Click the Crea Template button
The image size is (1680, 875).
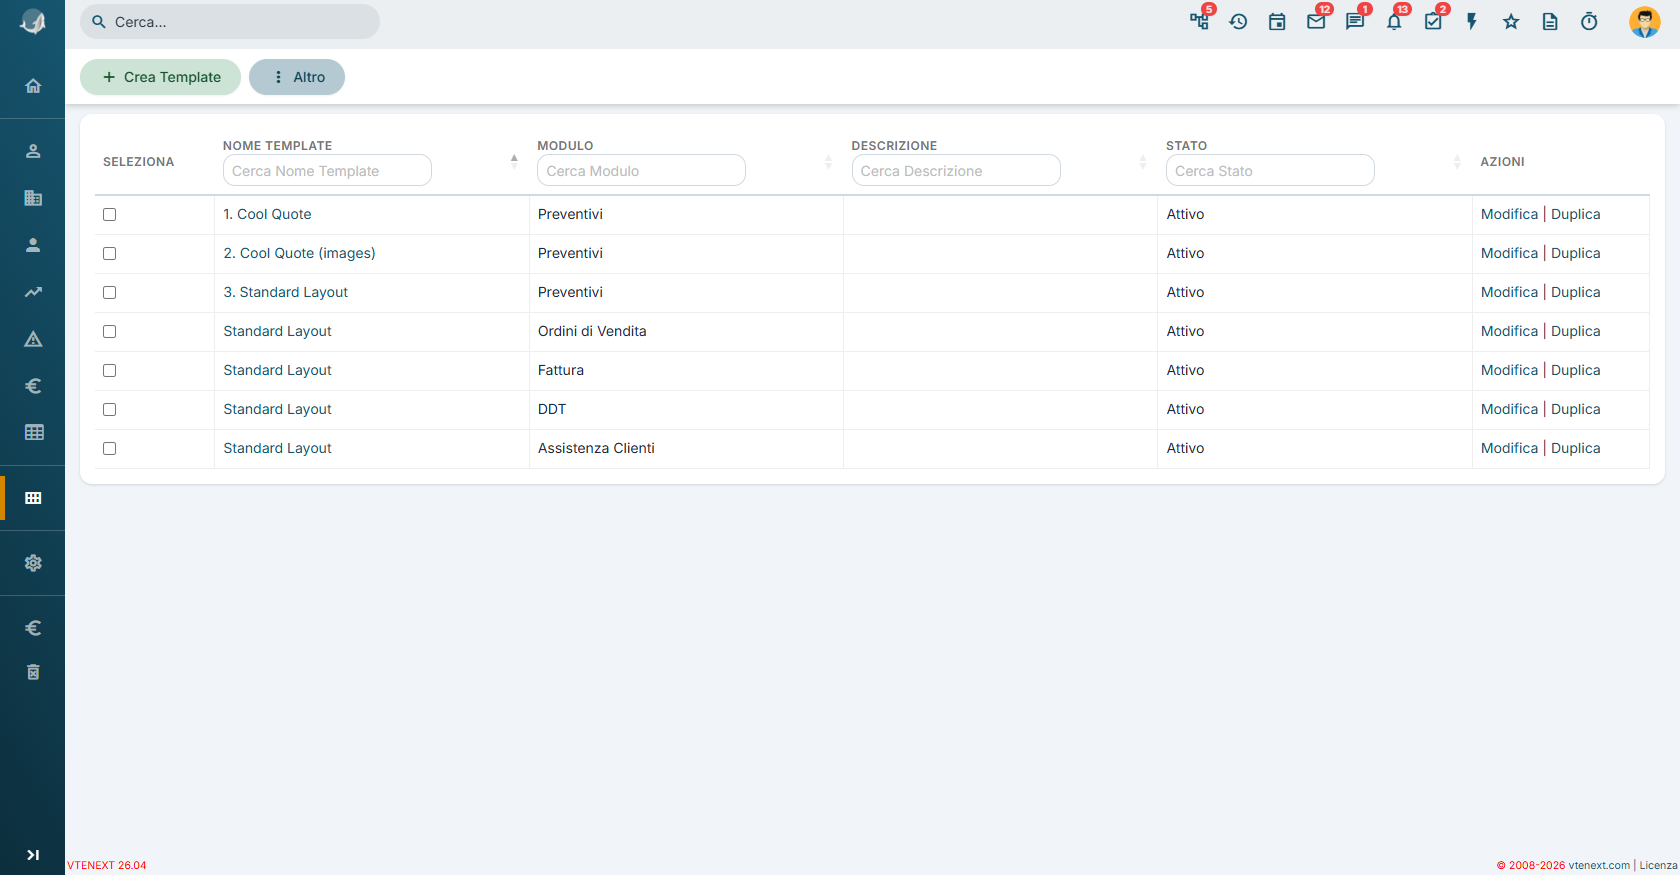tap(160, 77)
